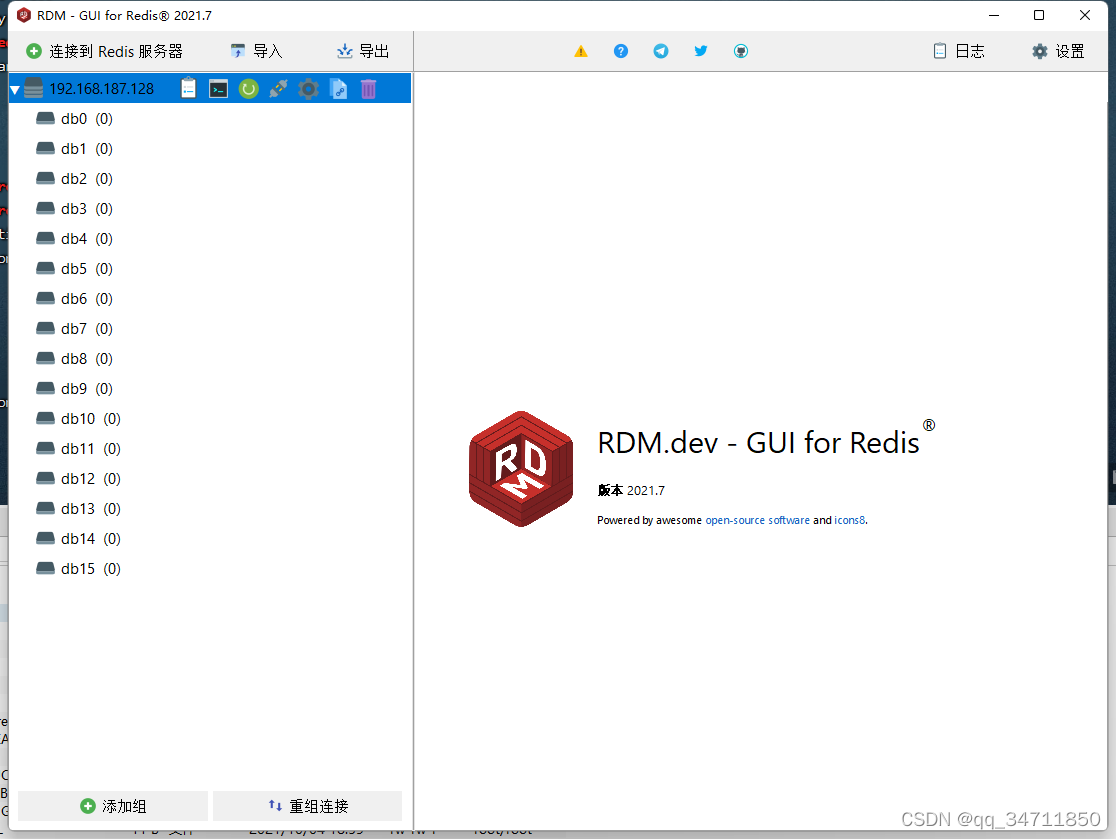Collapse the 192.168.187.128 server tree
The image size is (1116, 839).
tap(15, 88)
